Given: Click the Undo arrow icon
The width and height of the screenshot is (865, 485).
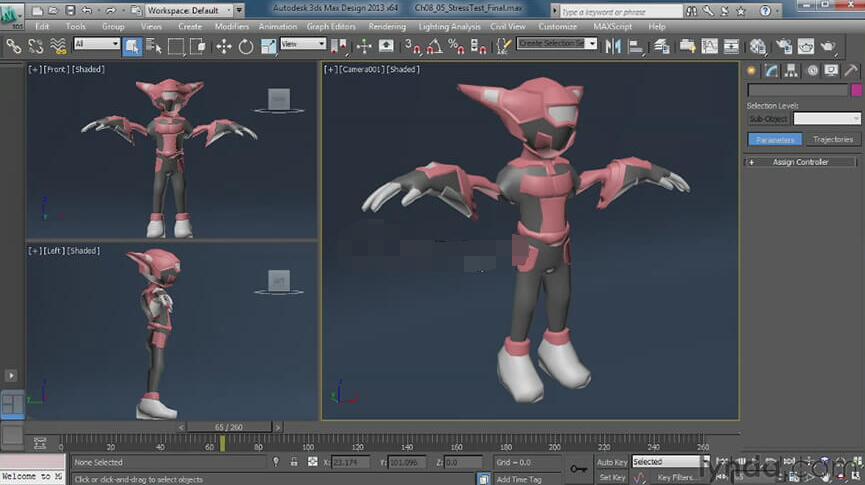Looking at the screenshot, I should click(87, 10).
